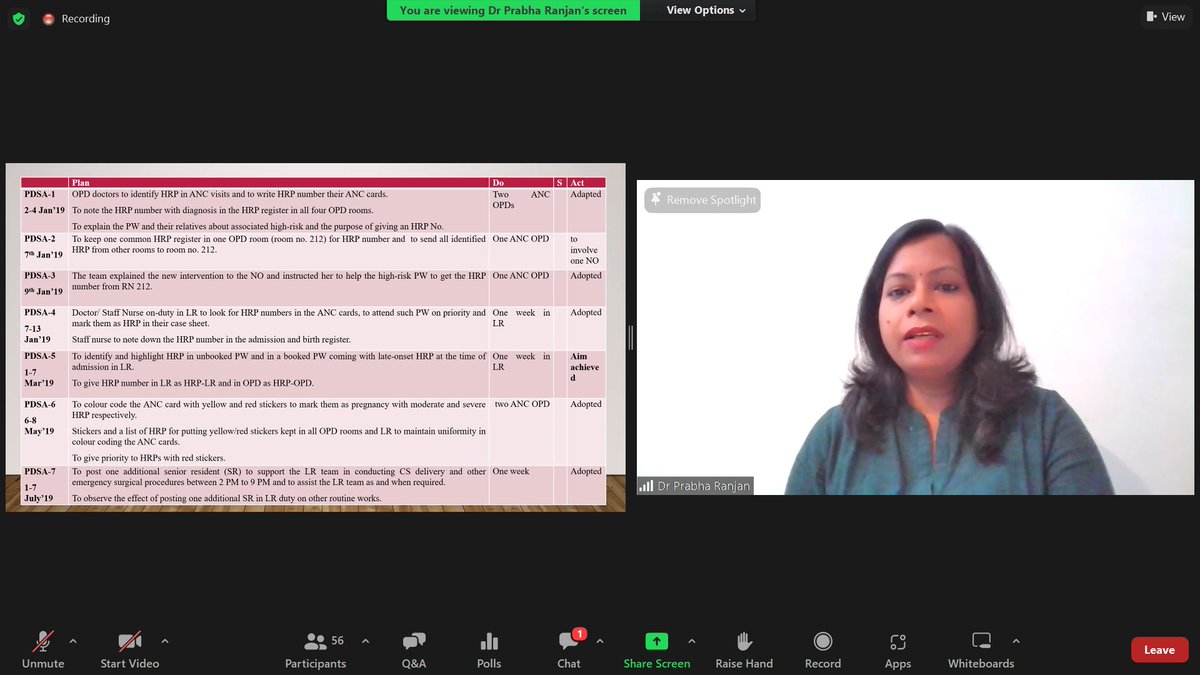Click Remove Spotlight on the video
The width and height of the screenshot is (1200, 675).
(702, 200)
